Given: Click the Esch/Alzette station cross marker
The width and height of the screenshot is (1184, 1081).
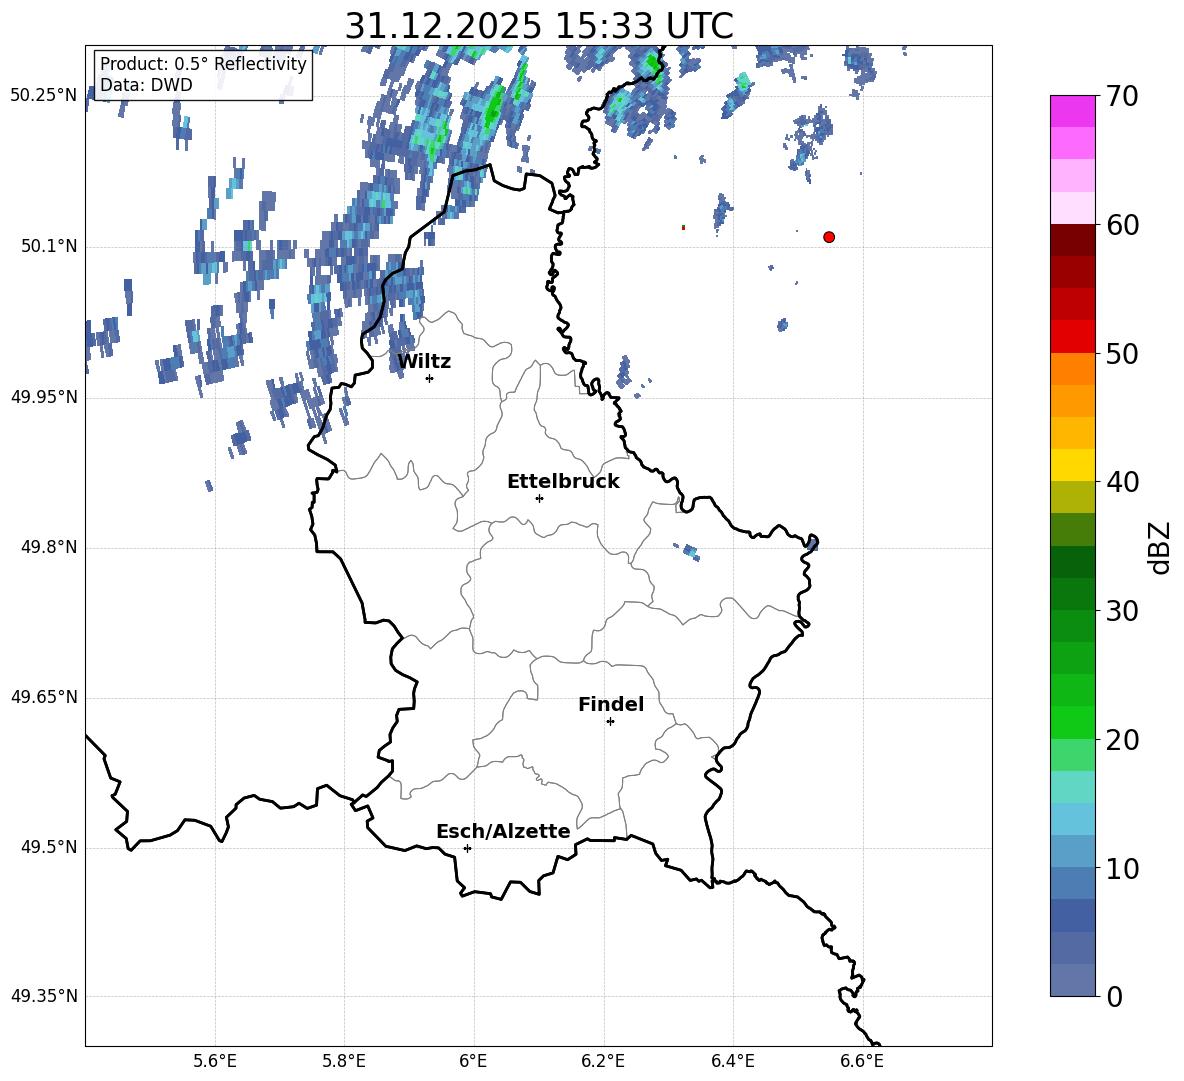Looking at the screenshot, I should point(467,848).
